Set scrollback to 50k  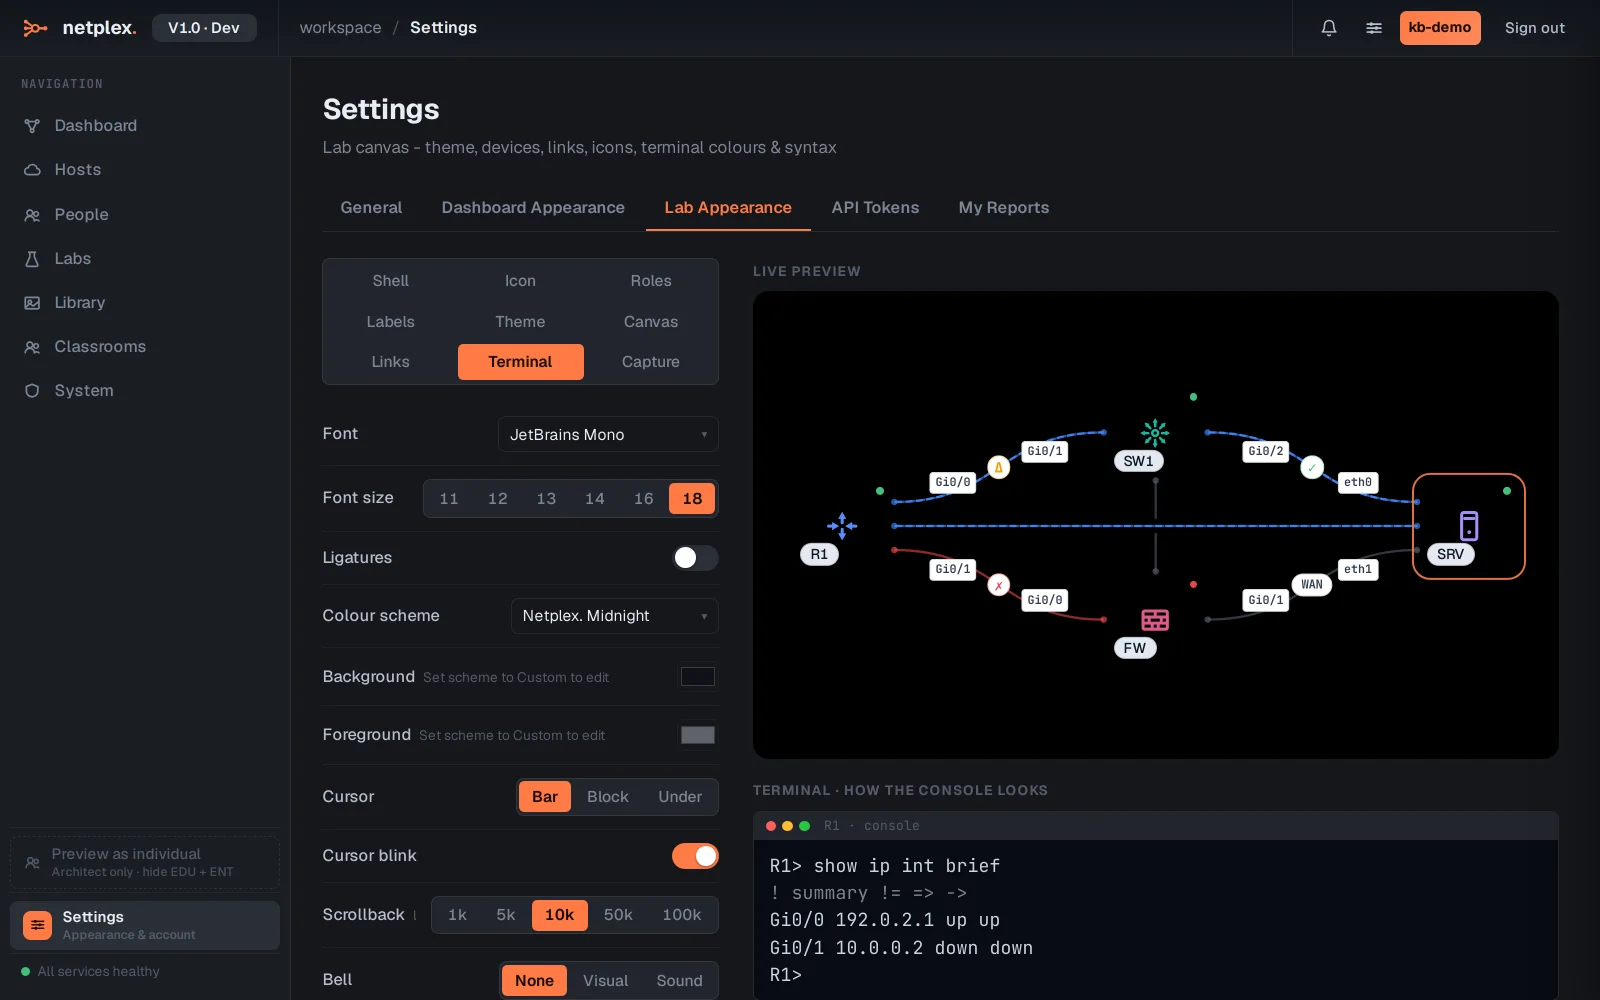(618, 915)
